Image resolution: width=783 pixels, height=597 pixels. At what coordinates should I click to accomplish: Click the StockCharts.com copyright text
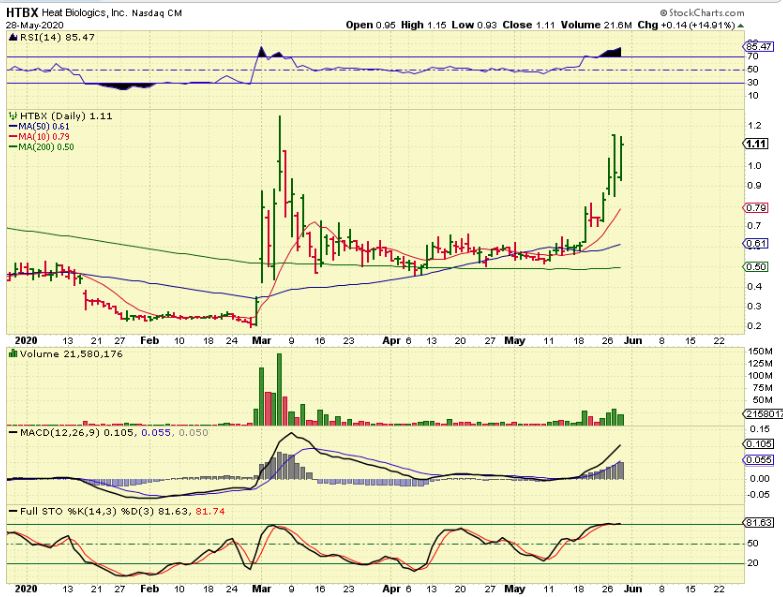click(x=702, y=13)
